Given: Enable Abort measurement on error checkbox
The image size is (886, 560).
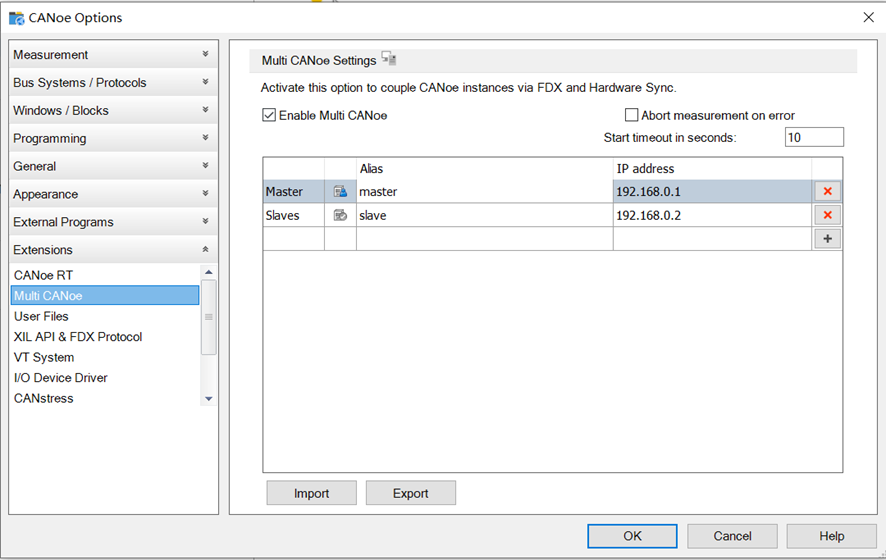Looking at the screenshot, I should 631,115.
